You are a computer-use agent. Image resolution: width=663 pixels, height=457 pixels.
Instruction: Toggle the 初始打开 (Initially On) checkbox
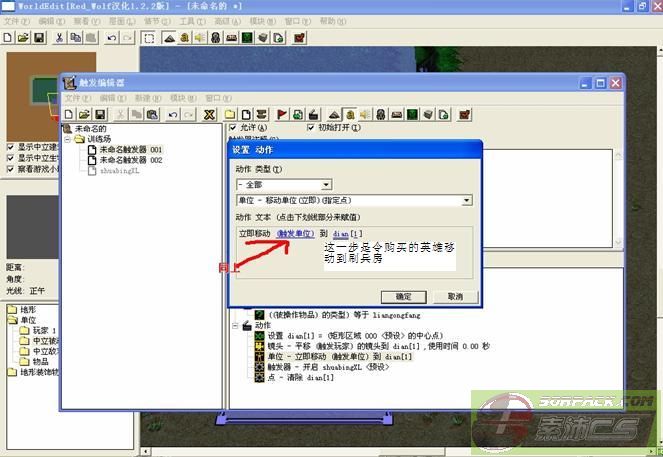(310, 128)
